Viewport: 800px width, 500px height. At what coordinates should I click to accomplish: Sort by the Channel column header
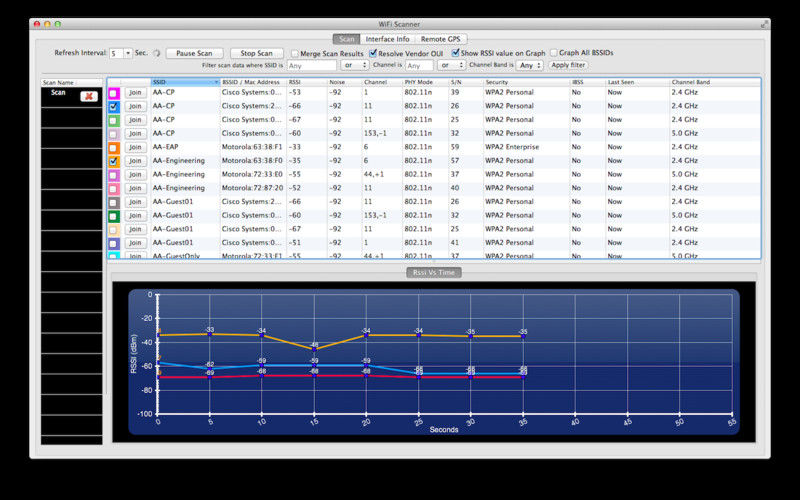(382, 82)
